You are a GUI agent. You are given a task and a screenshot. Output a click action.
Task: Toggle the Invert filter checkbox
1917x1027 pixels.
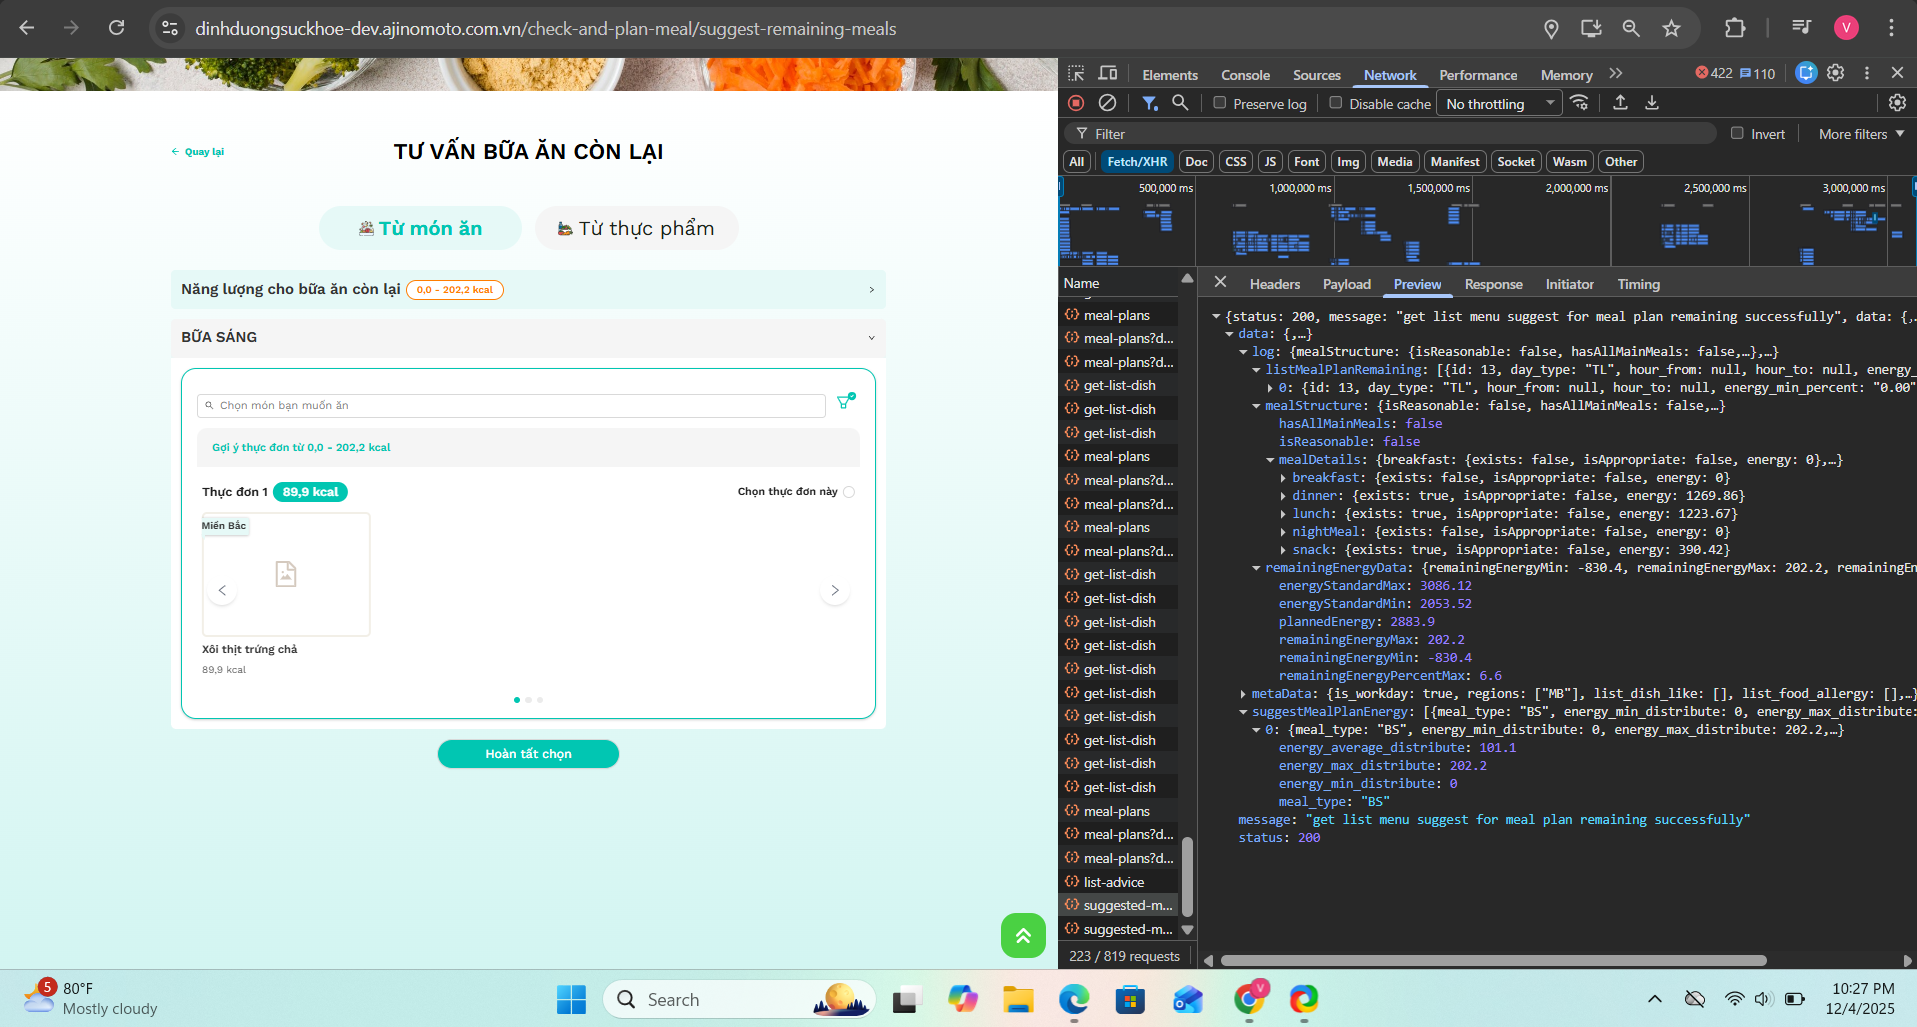(x=1737, y=133)
